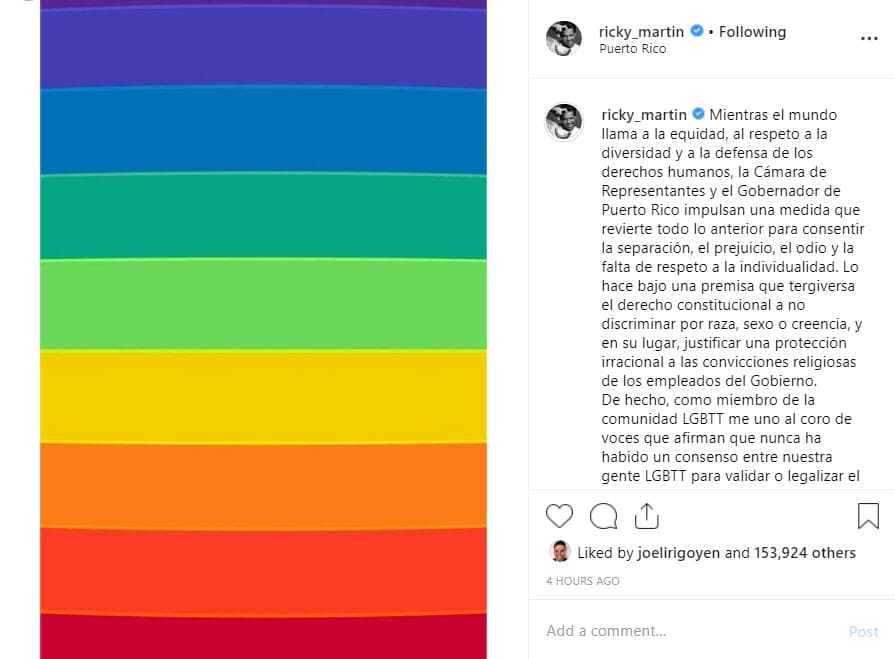Like the post with the heart icon
The height and width of the screenshot is (659, 895).
click(x=559, y=516)
